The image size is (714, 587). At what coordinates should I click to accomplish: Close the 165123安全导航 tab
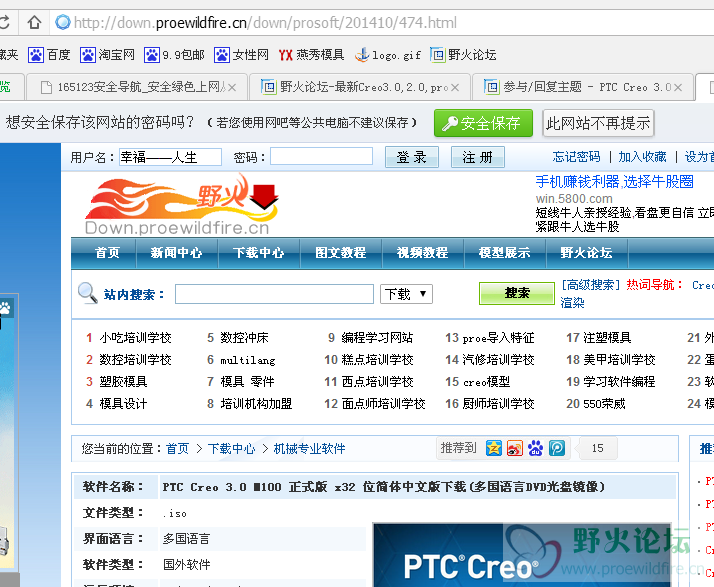[232, 87]
